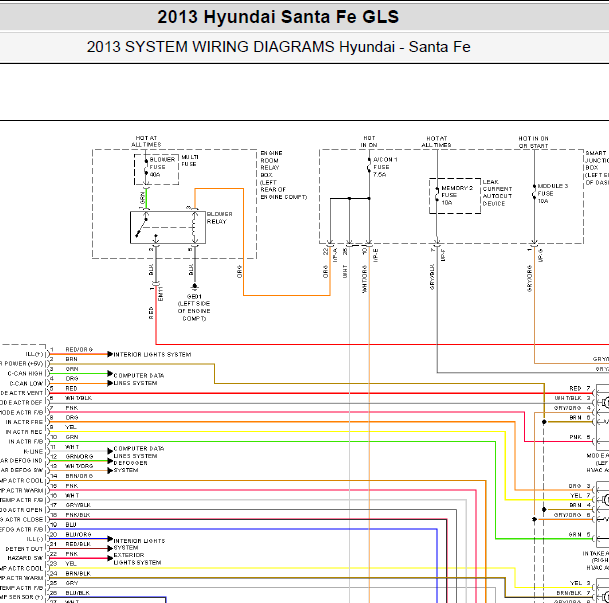Click the "BRN/BLK" label at pin 24
Image resolution: width=609 pixels, height=603 pixels.
pyautogui.click(x=78, y=573)
